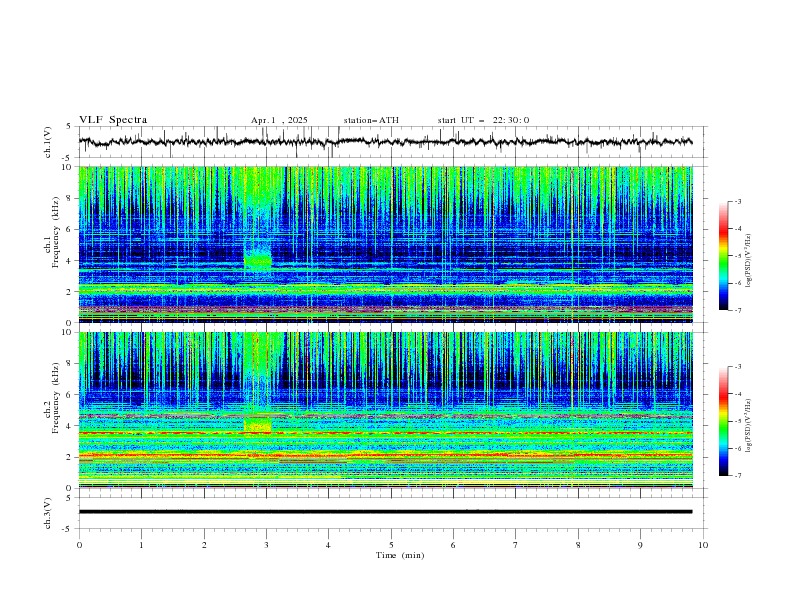Click time axis tick label "0"
792x612 pixels.
tap(79, 545)
